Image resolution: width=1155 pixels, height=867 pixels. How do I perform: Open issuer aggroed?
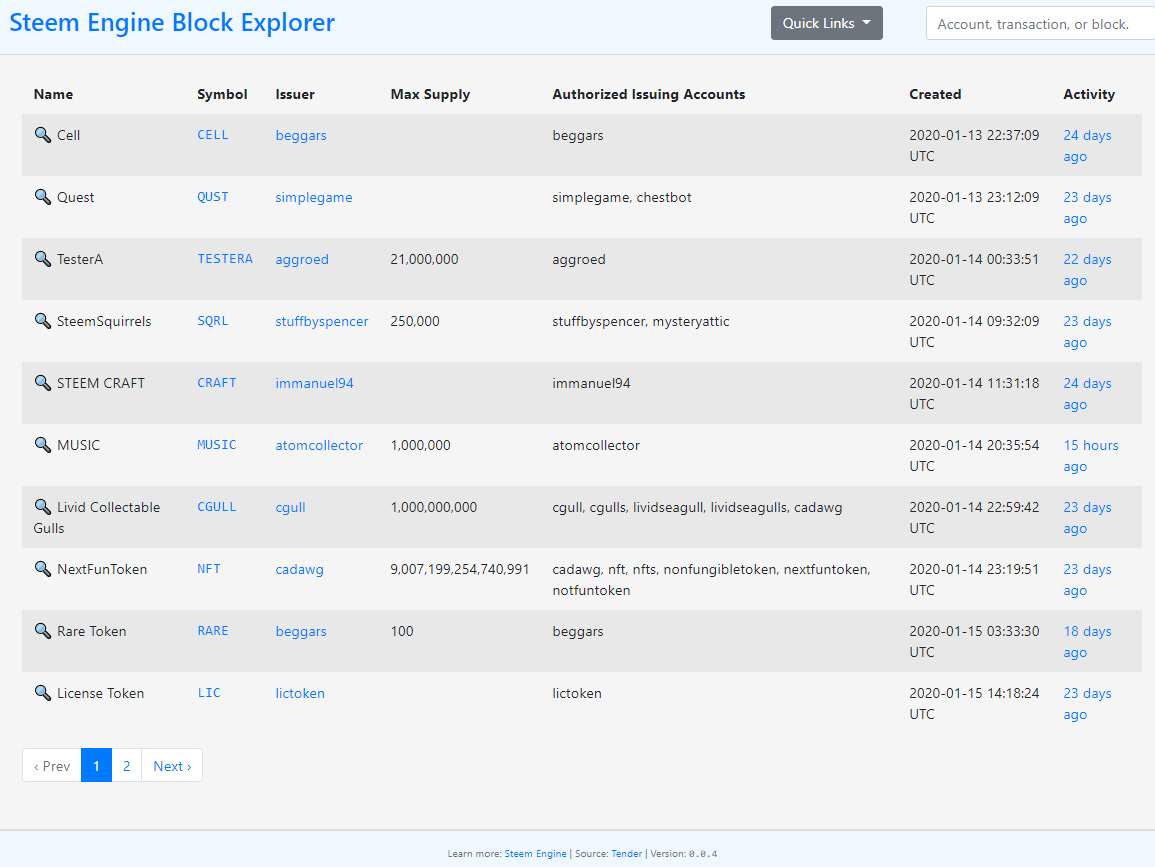click(x=302, y=259)
